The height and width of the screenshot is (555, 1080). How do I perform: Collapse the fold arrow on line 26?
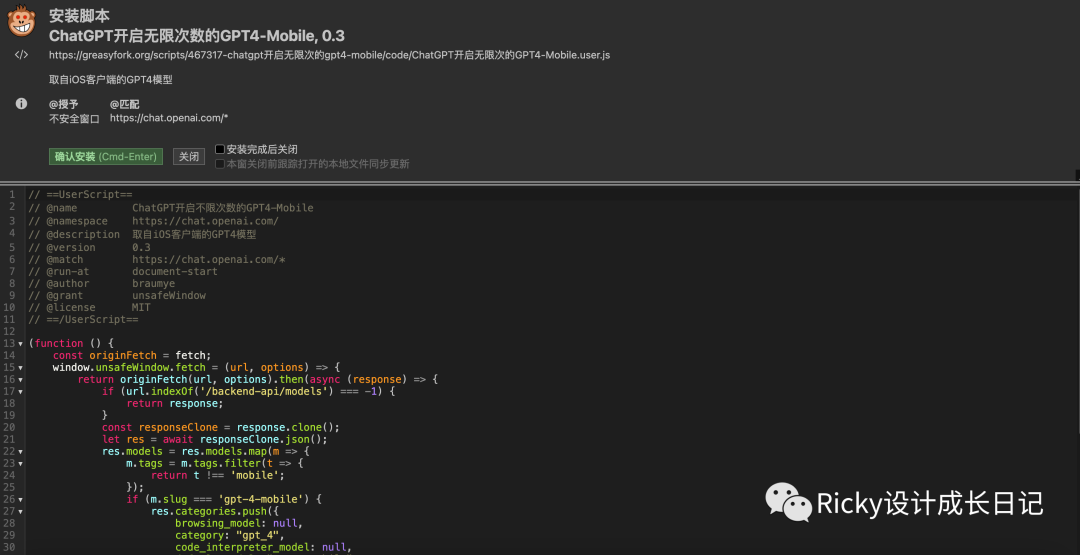click(21, 499)
